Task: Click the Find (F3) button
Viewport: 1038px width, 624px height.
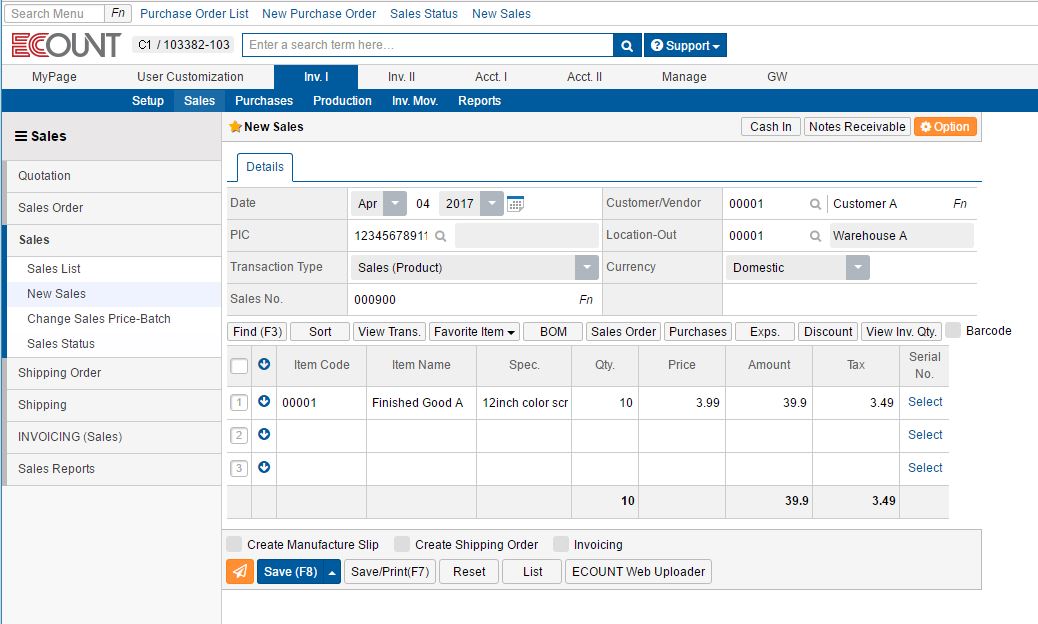Action: [257, 332]
